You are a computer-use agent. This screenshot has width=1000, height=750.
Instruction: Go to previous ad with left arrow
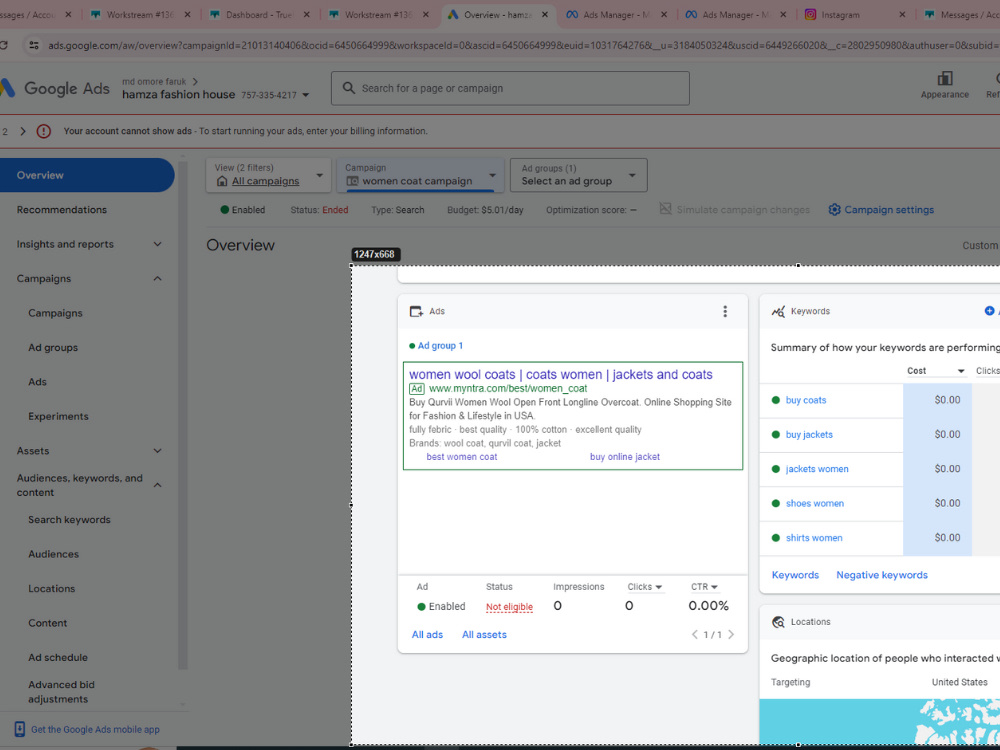pyautogui.click(x=695, y=635)
